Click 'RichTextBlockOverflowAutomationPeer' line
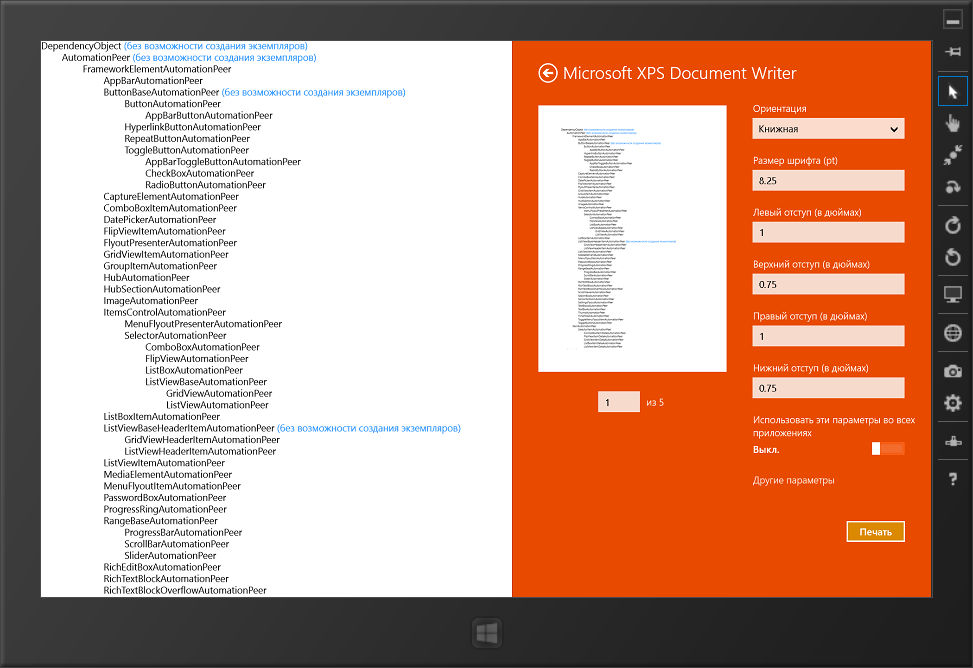The height and width of the screenshot is (668, 973). click(x=185, y=590)
